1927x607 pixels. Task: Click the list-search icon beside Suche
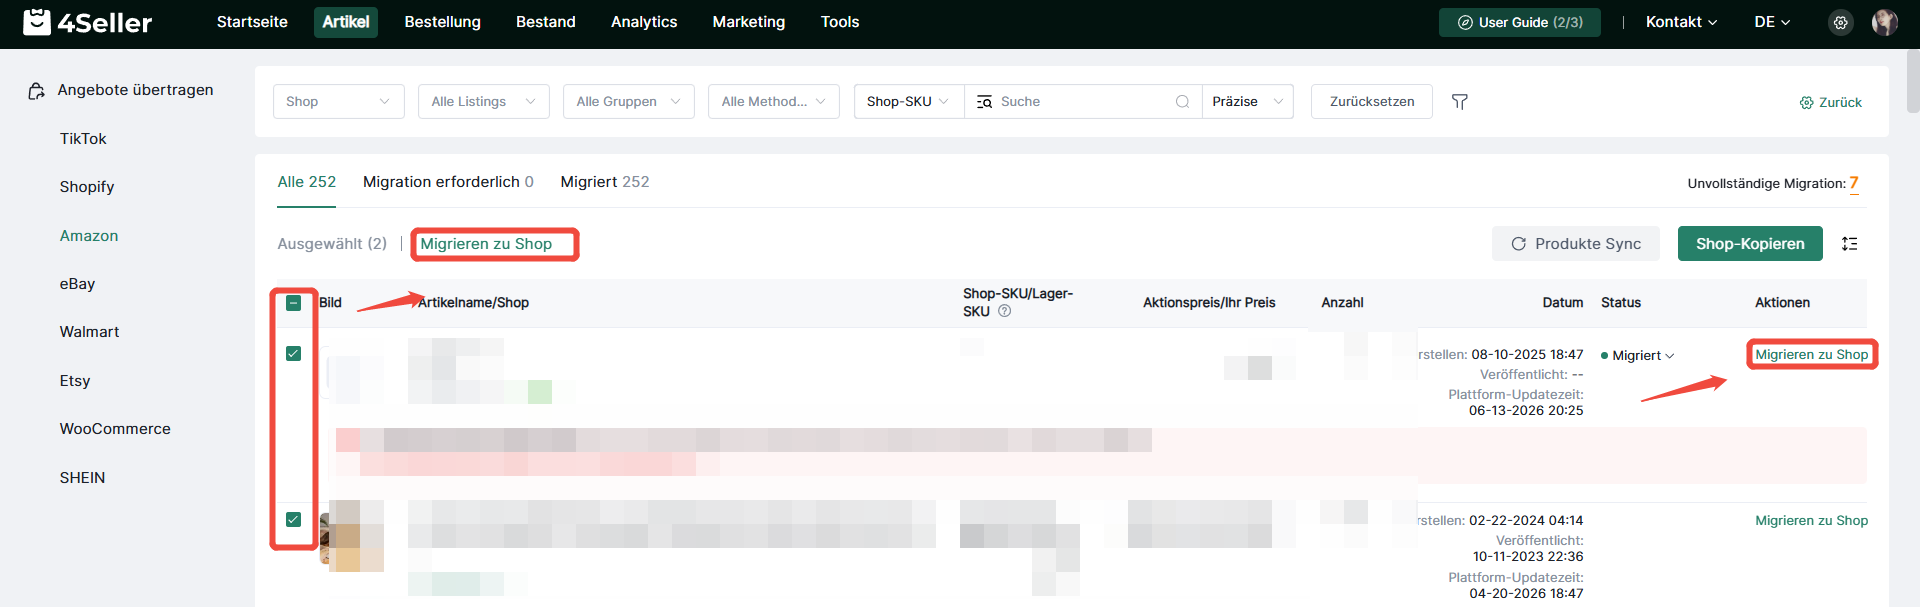point(984,102)
